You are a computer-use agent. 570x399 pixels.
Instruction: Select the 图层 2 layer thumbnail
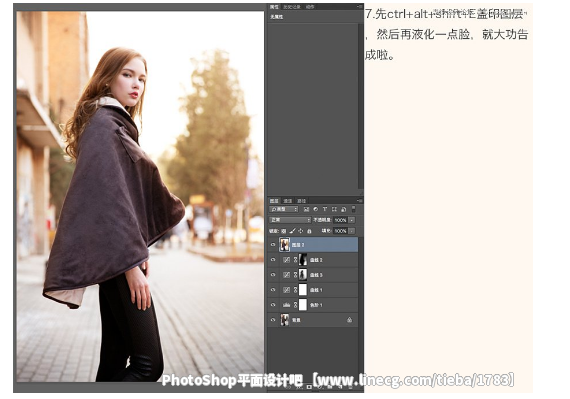click(284, 245)
